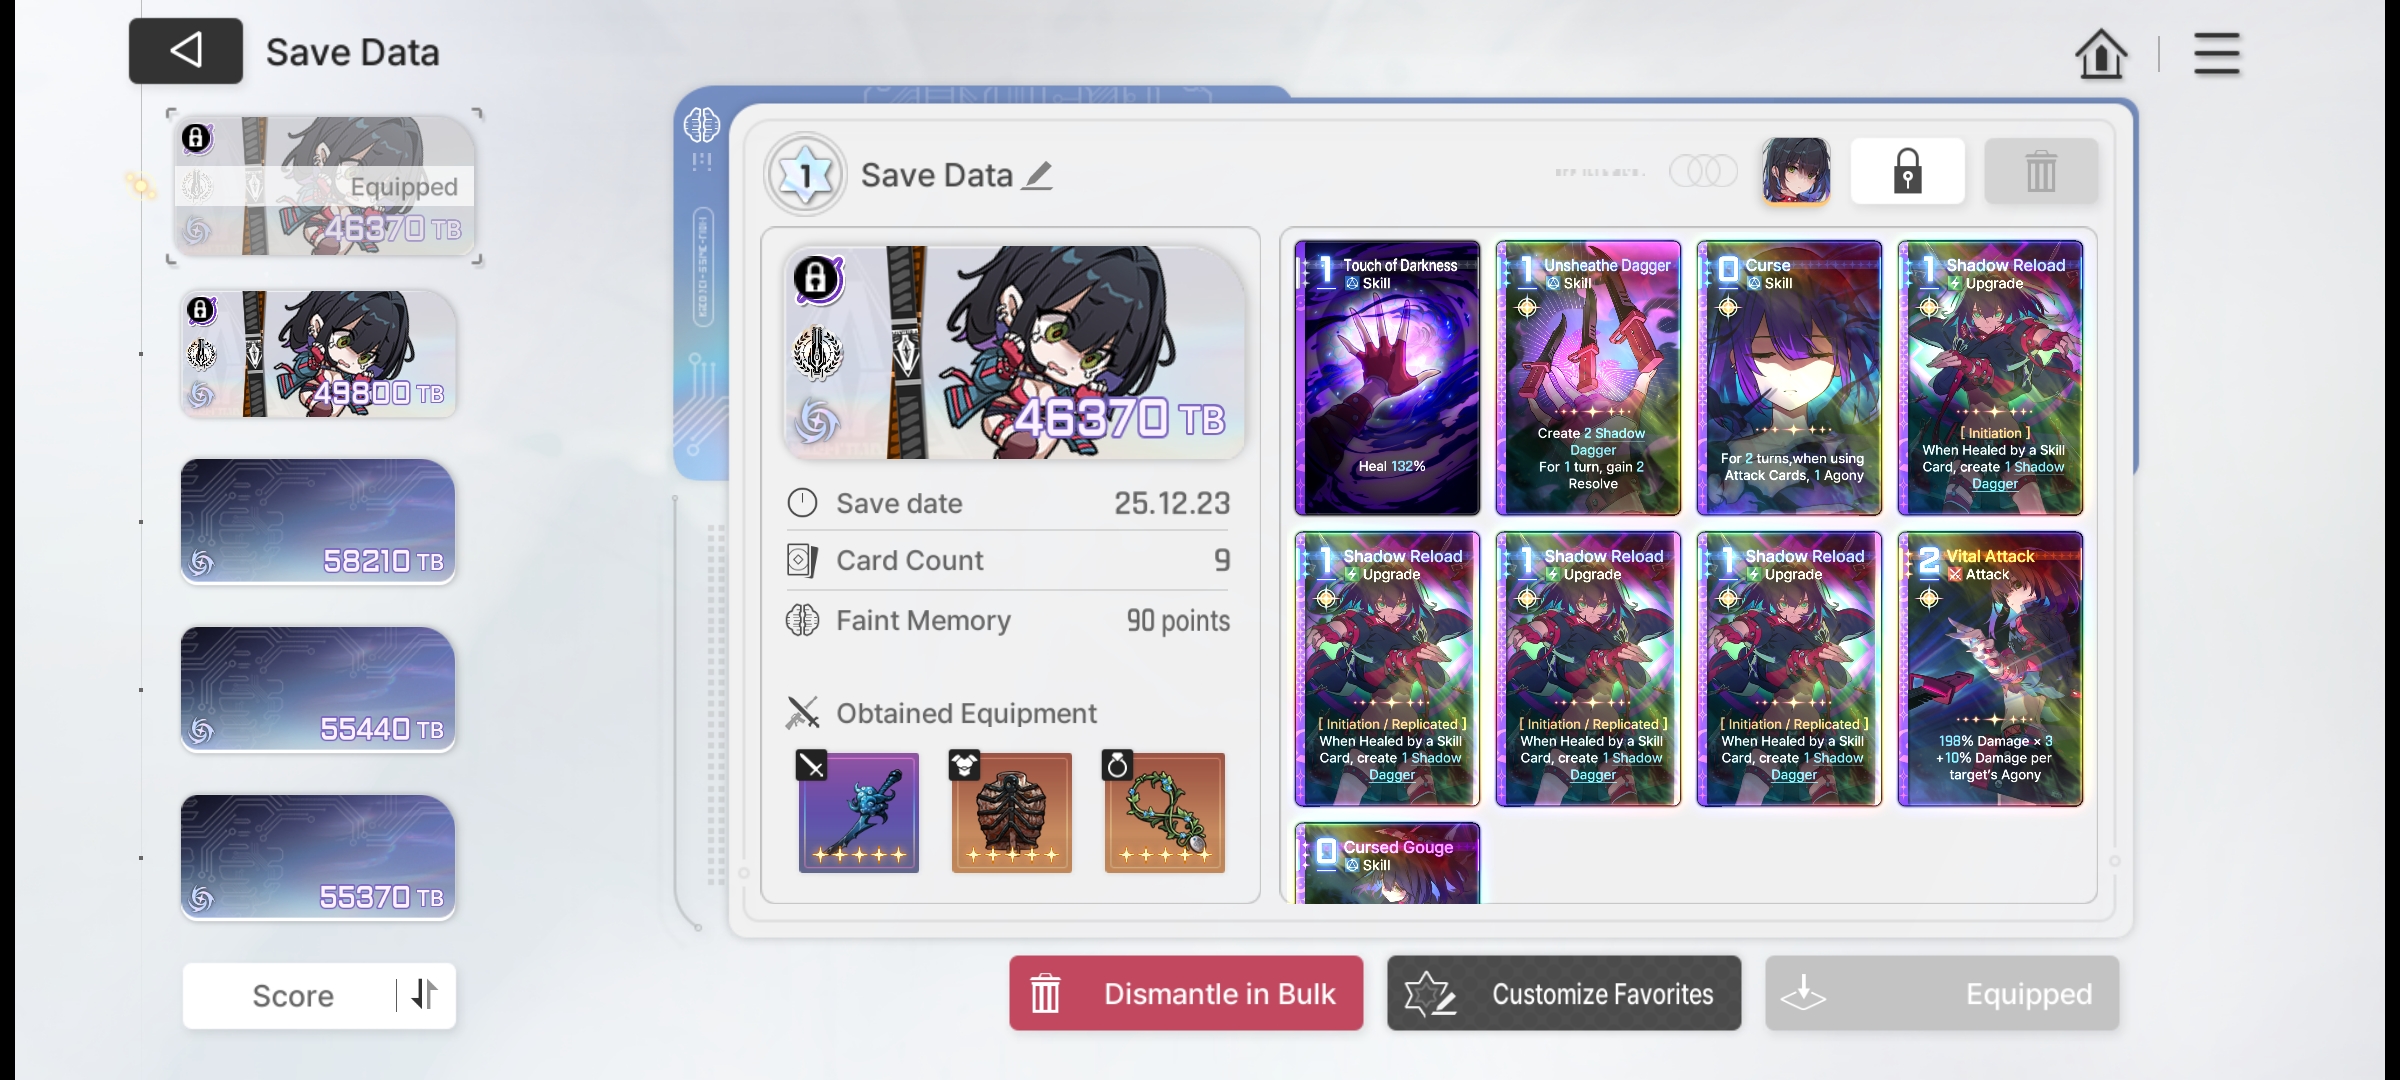Viewport: 2400px width, 1080px height.
Task: Open the Vital Attack card
Action: pyautogui.click(x=1990, y=668)
